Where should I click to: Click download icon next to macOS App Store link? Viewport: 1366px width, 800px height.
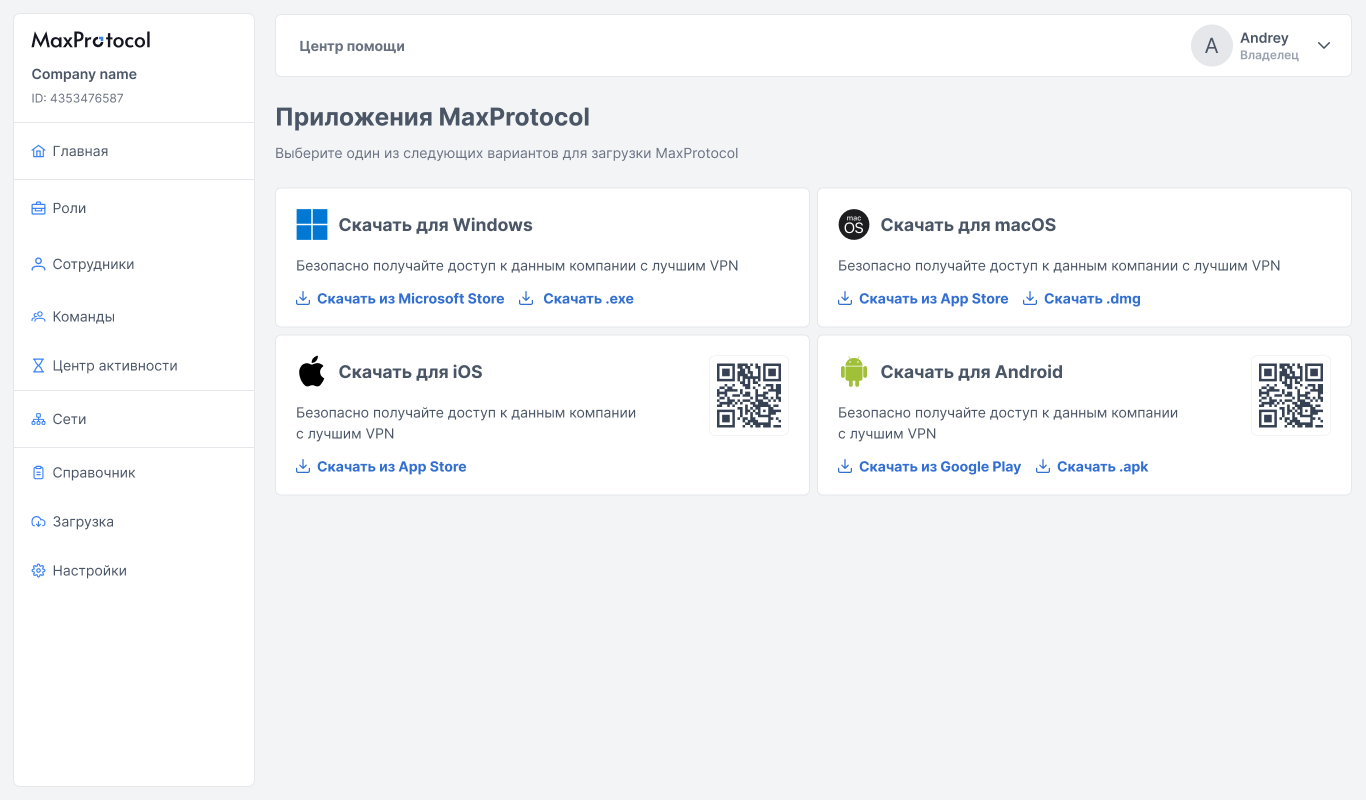click(x=845, y=298)
